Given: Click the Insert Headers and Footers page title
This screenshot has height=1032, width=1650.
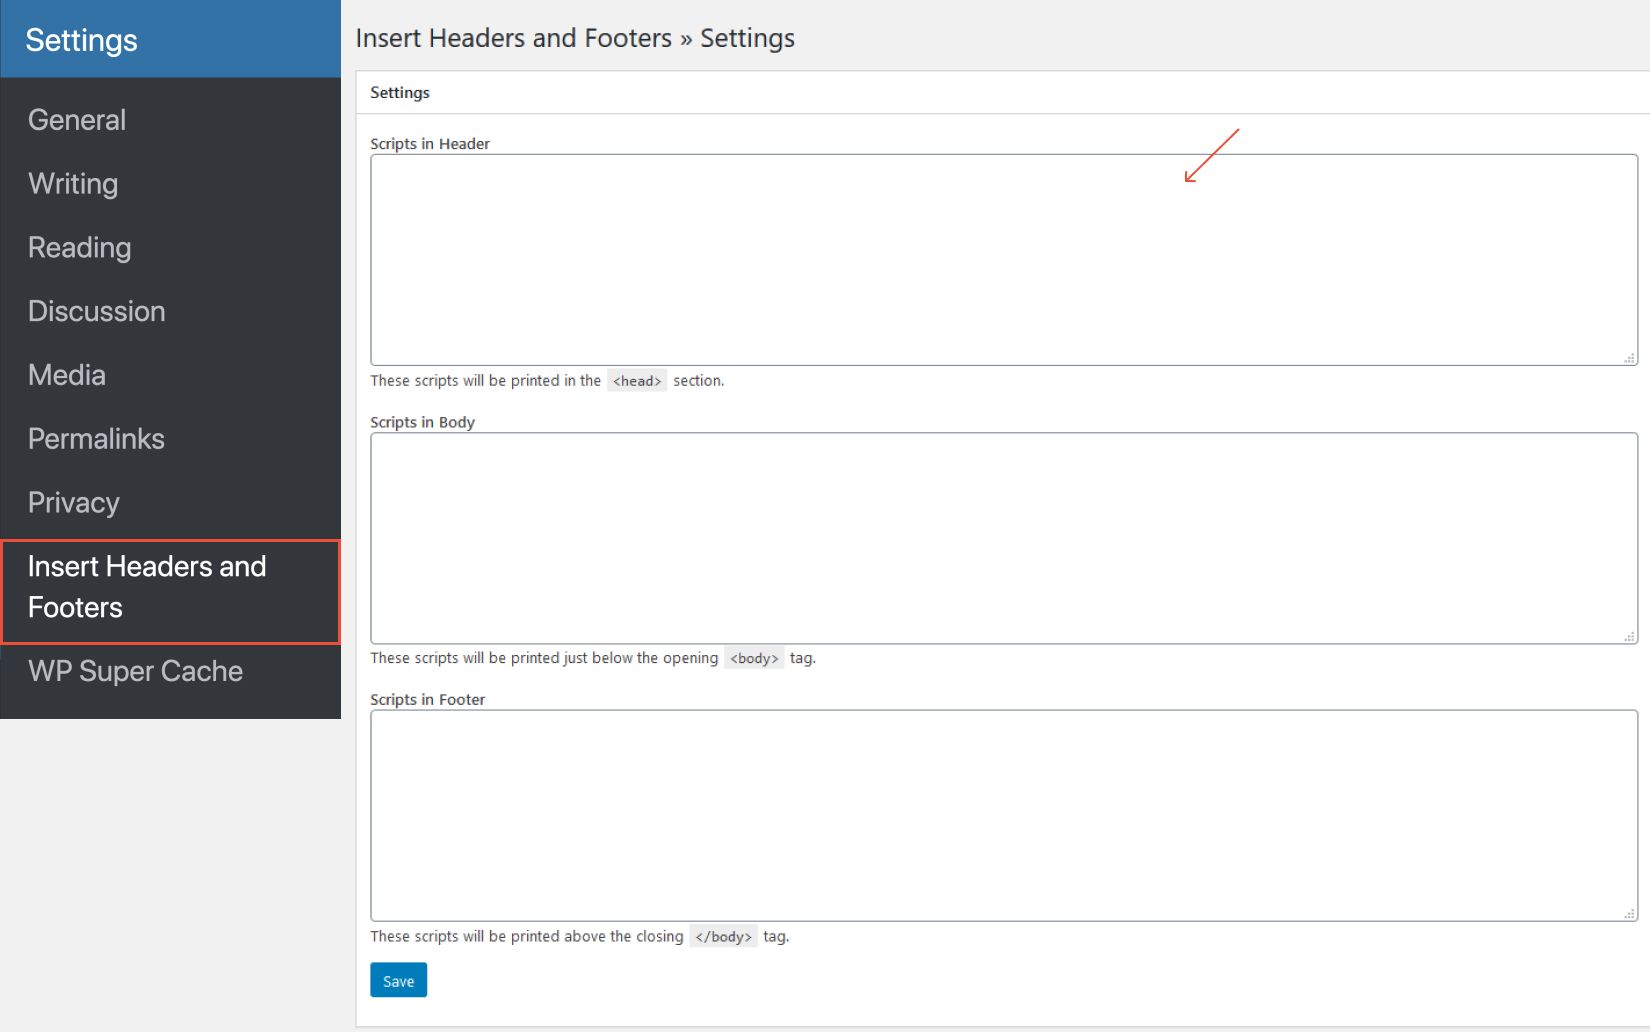Looking at the screenshot, I should click(x=575, y=38).
